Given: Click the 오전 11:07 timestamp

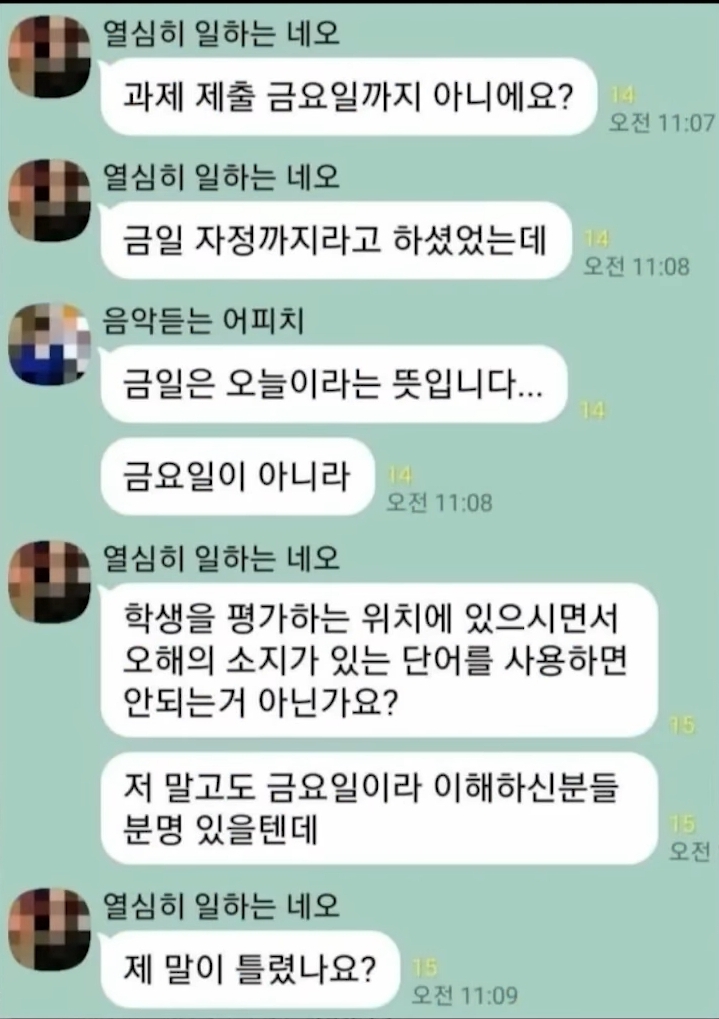Looking at the screenshot, I should [x=661, y=122].
